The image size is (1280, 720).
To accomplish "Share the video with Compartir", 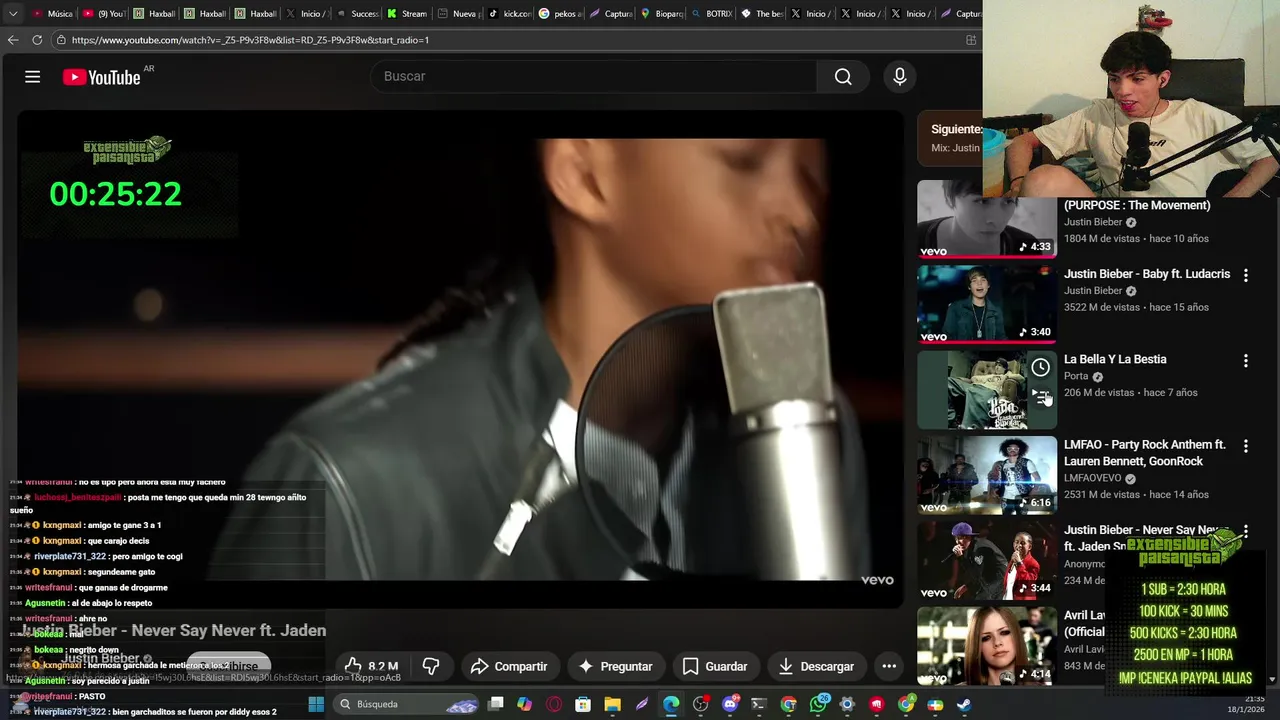I will pos(509,666).
